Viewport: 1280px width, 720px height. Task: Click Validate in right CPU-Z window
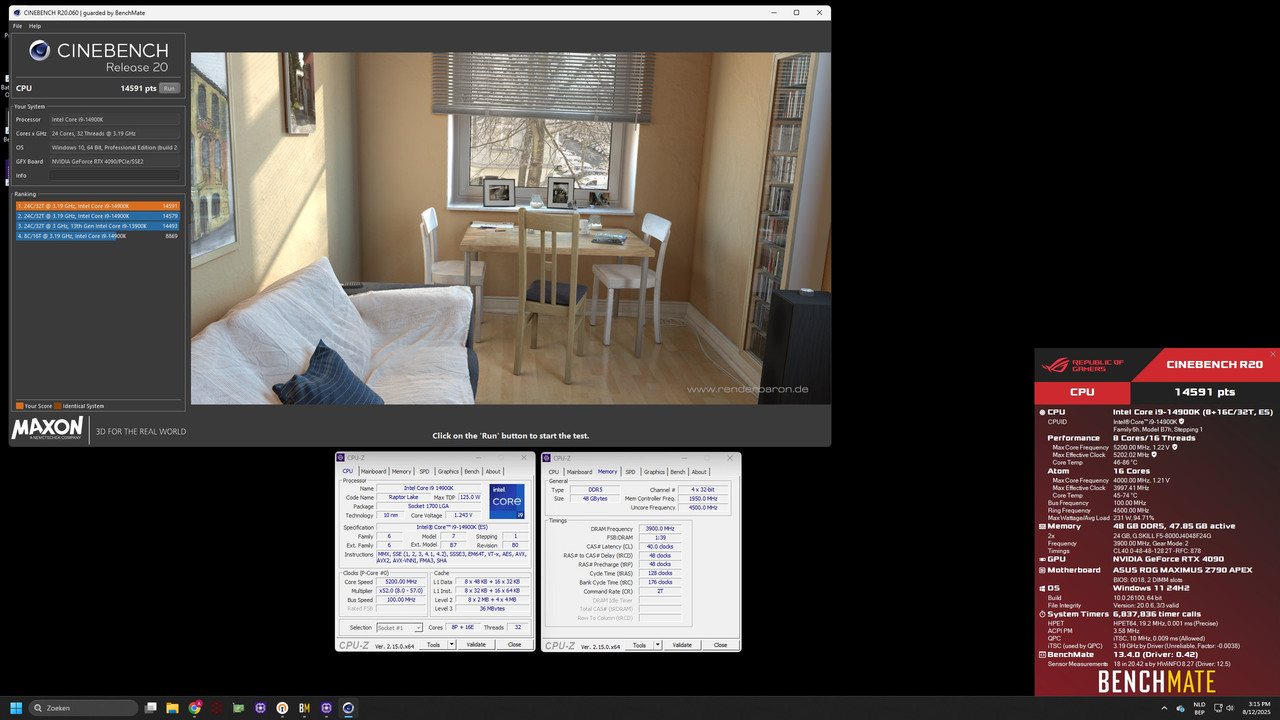click(682, 645)
